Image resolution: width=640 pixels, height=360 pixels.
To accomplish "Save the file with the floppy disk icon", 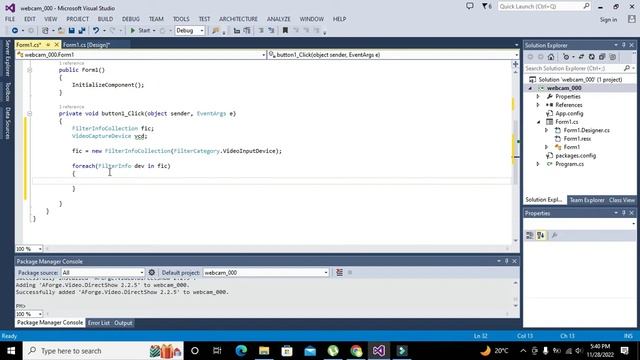I will click(x=71, y=31).
